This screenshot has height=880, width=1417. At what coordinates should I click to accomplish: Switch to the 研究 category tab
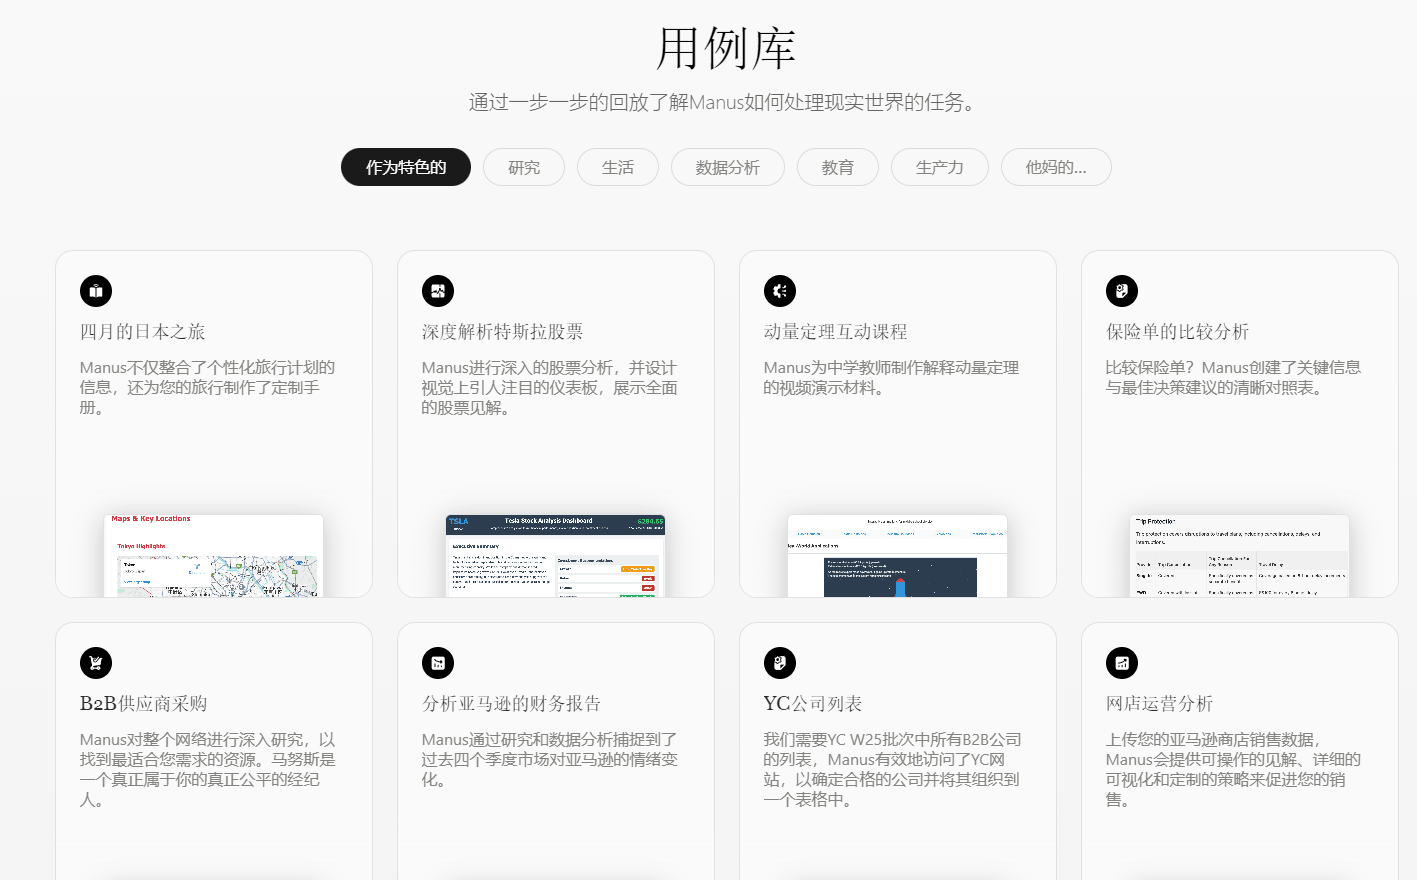click(x=524, y=167)
